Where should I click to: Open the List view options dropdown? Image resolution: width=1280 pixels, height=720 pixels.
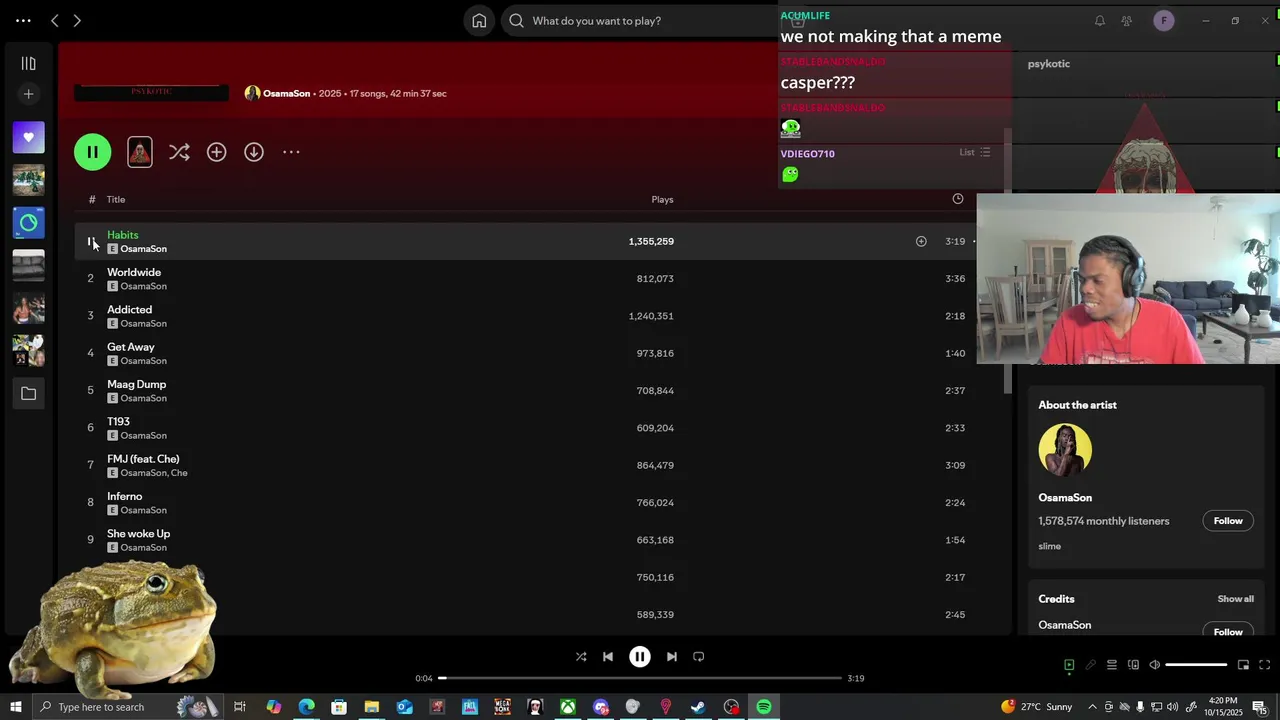(x=975, y=152)
